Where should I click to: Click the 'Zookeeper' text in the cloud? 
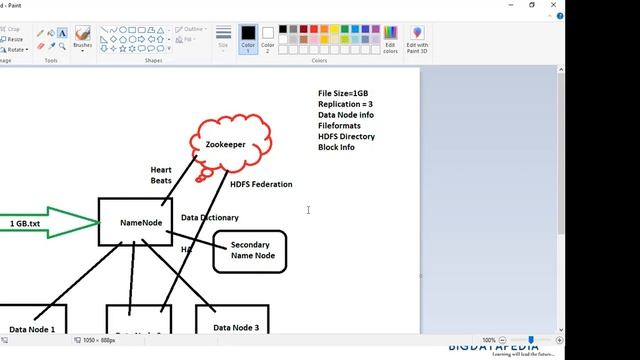[x=225, y=144]
